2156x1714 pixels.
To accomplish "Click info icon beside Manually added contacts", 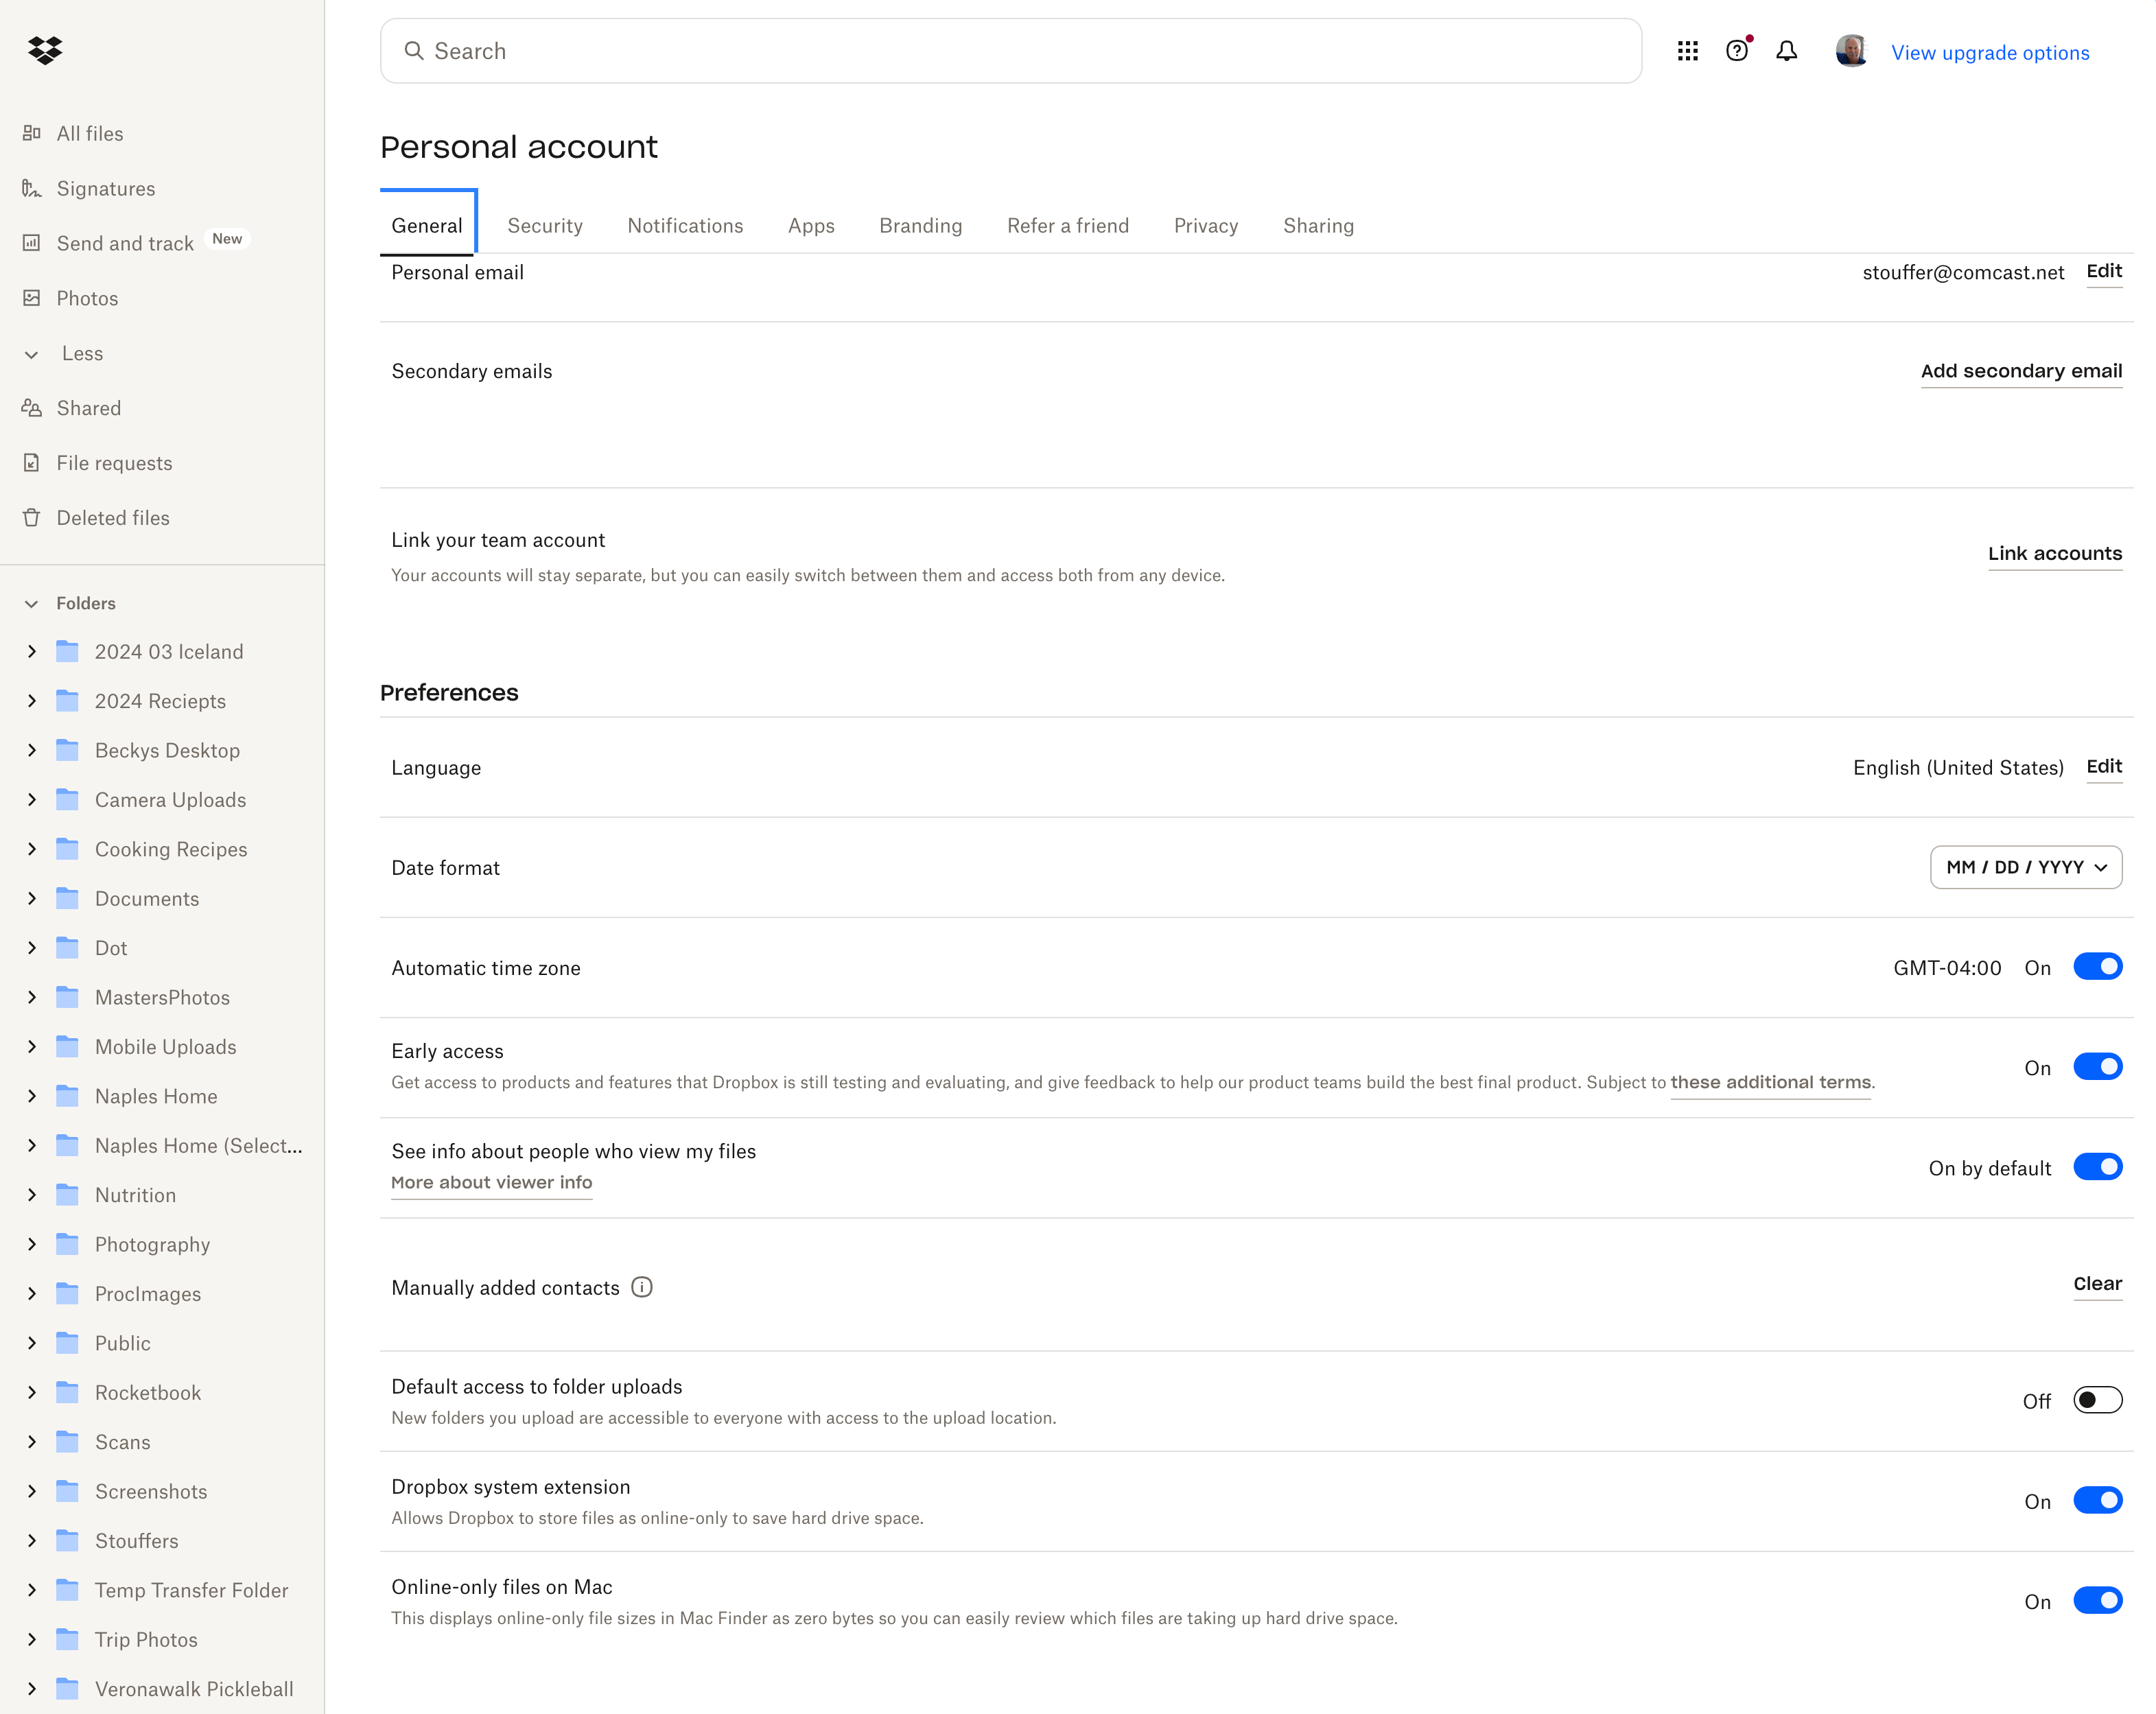I will 642,1287.
